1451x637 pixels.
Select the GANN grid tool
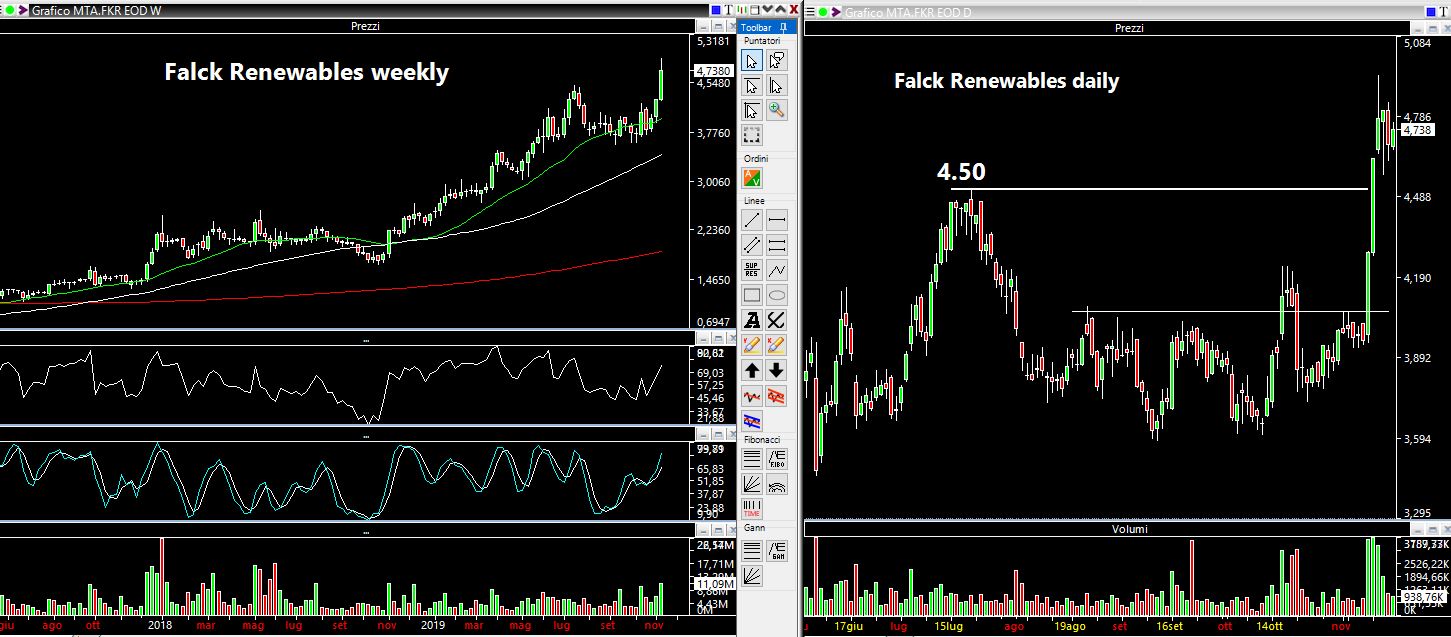click(776, 550)
